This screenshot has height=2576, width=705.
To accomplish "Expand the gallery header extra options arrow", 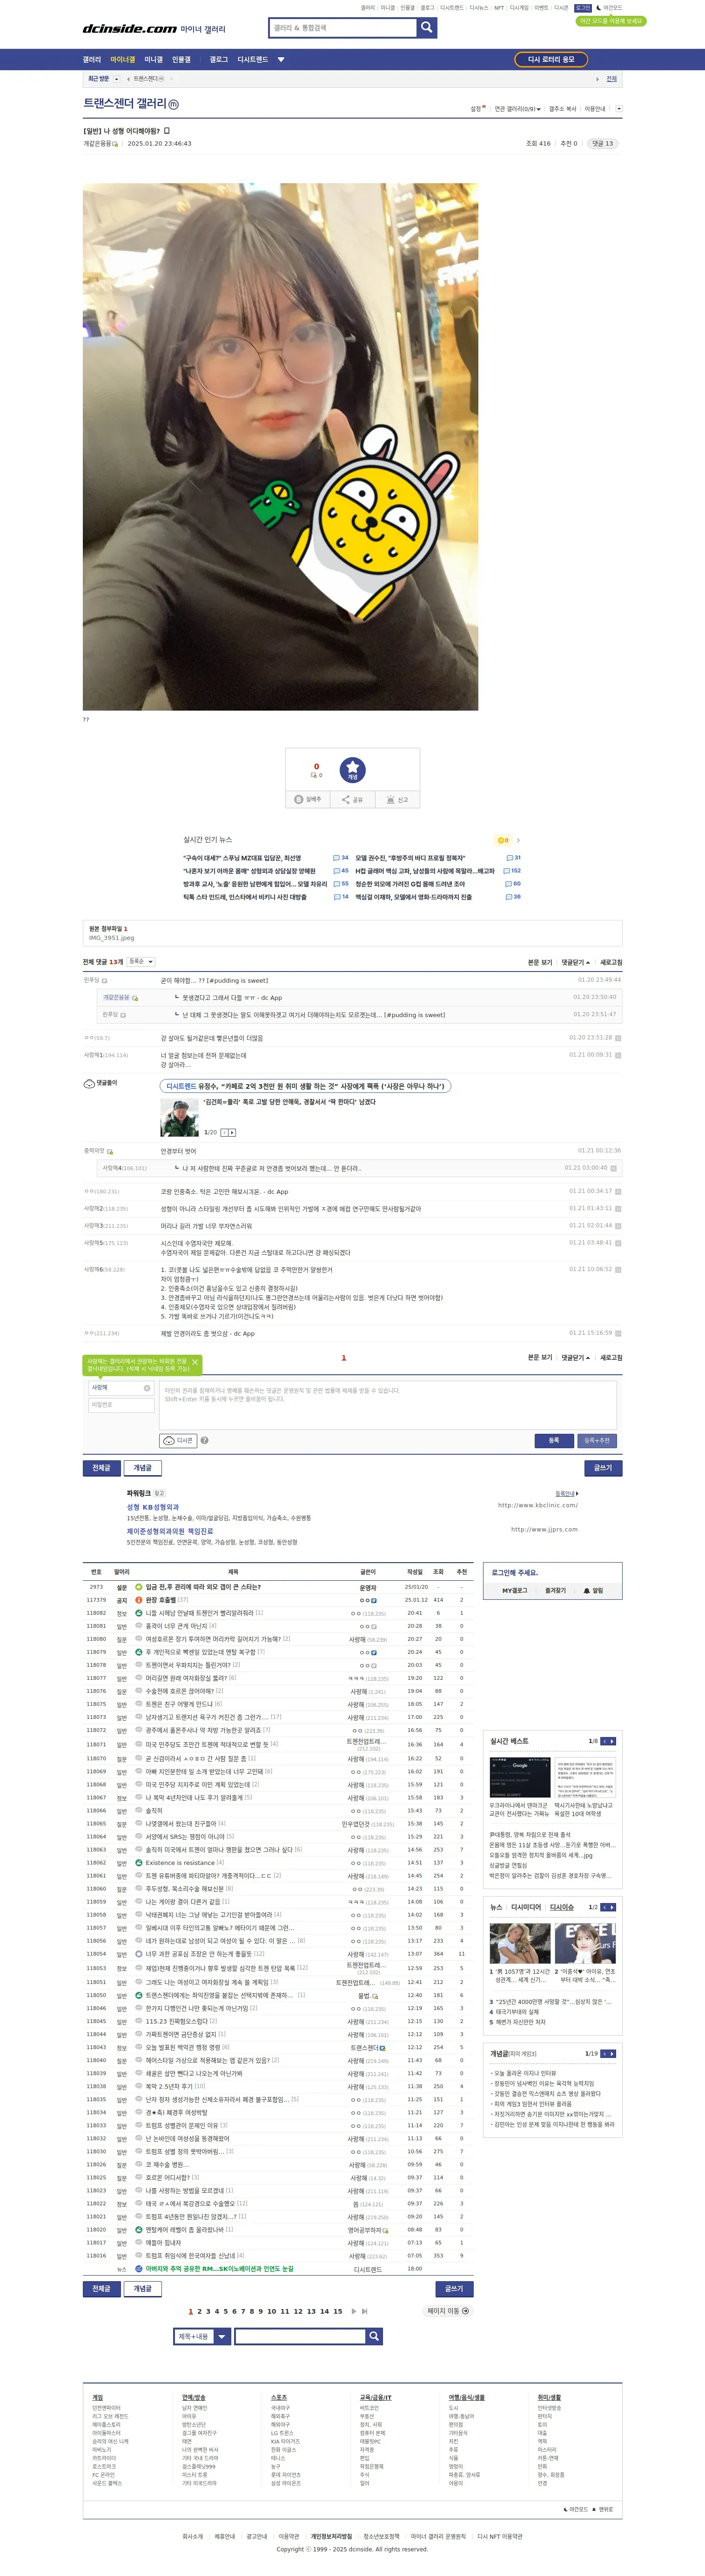I will tap(618, 109).
